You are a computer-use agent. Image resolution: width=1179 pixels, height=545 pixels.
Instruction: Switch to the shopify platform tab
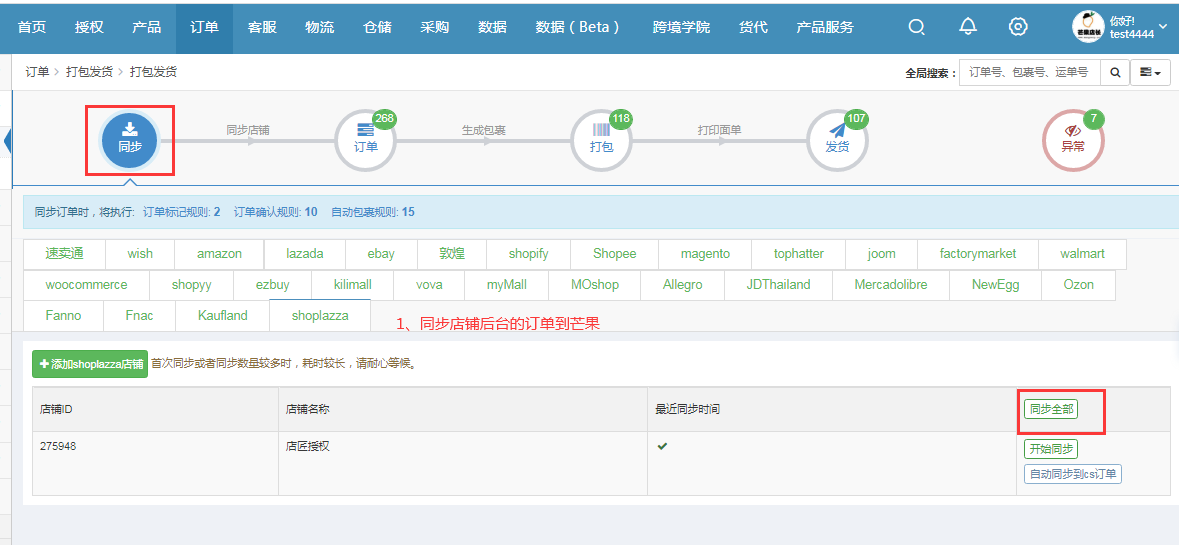528,254
